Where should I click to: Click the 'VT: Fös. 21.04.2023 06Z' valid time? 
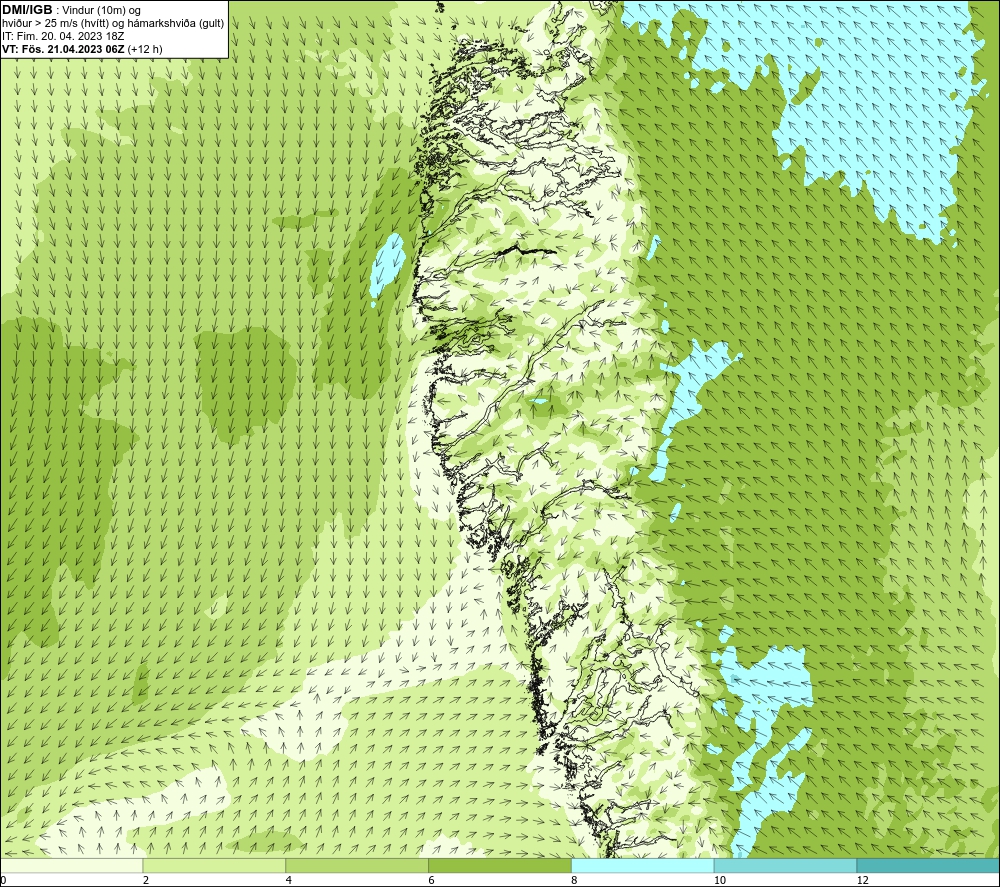[x=64, y=49]
